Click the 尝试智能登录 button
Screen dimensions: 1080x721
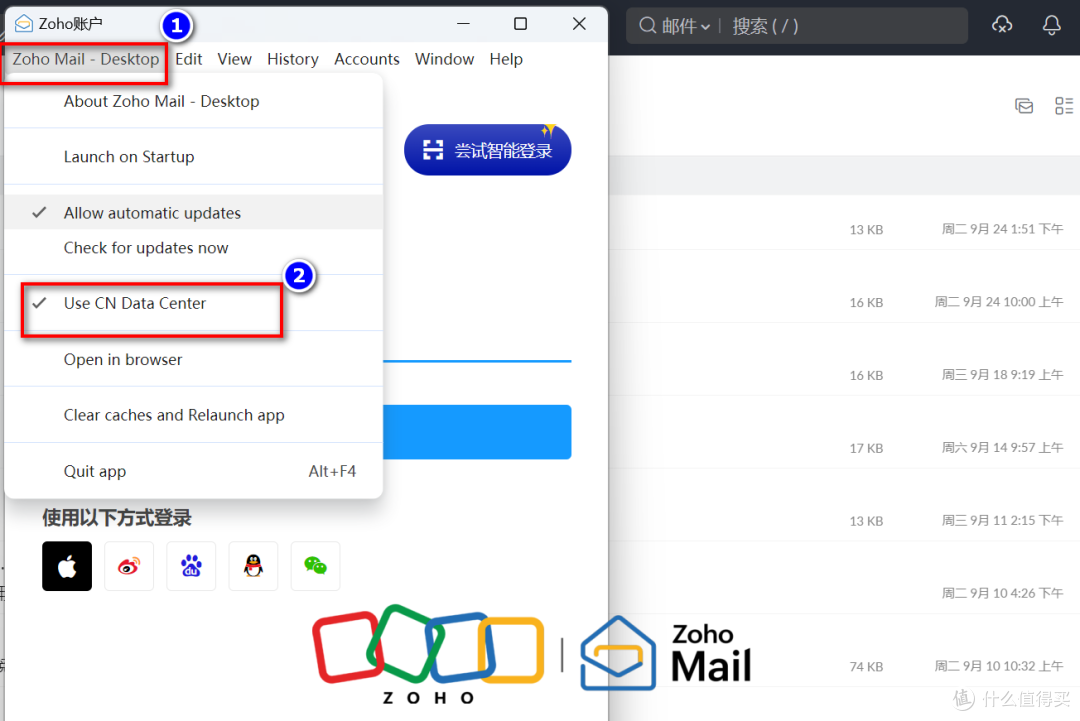click(x=488, y=150)
